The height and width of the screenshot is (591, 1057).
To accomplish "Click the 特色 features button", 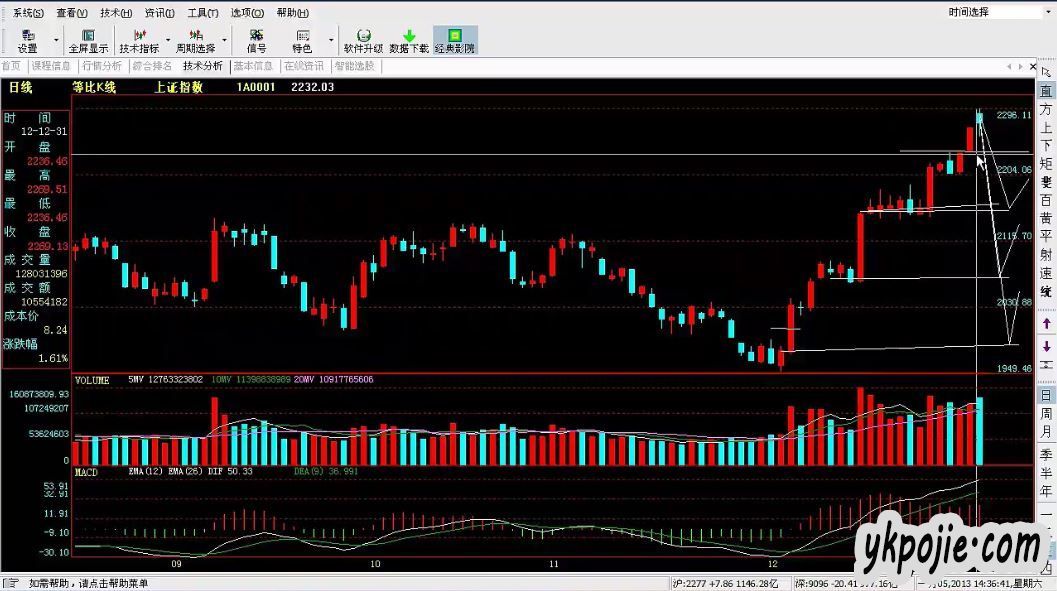I will tap(301, 41).
